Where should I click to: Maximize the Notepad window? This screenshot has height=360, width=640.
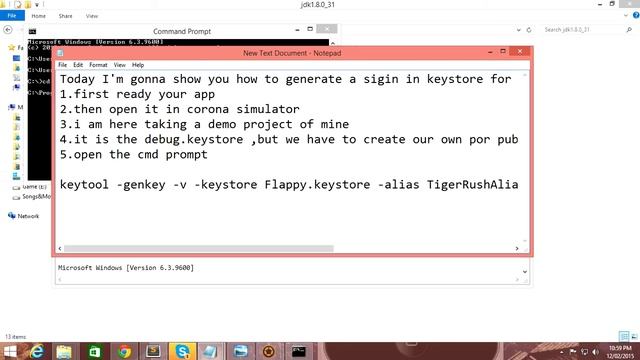(503, 51)
